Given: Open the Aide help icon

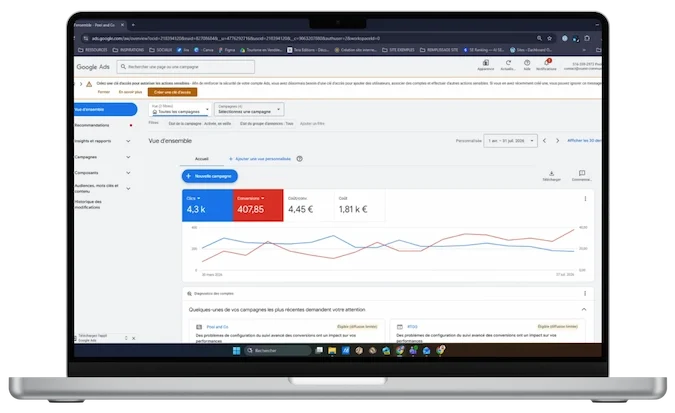Looking at the screenshot, I should click(527, 63).
